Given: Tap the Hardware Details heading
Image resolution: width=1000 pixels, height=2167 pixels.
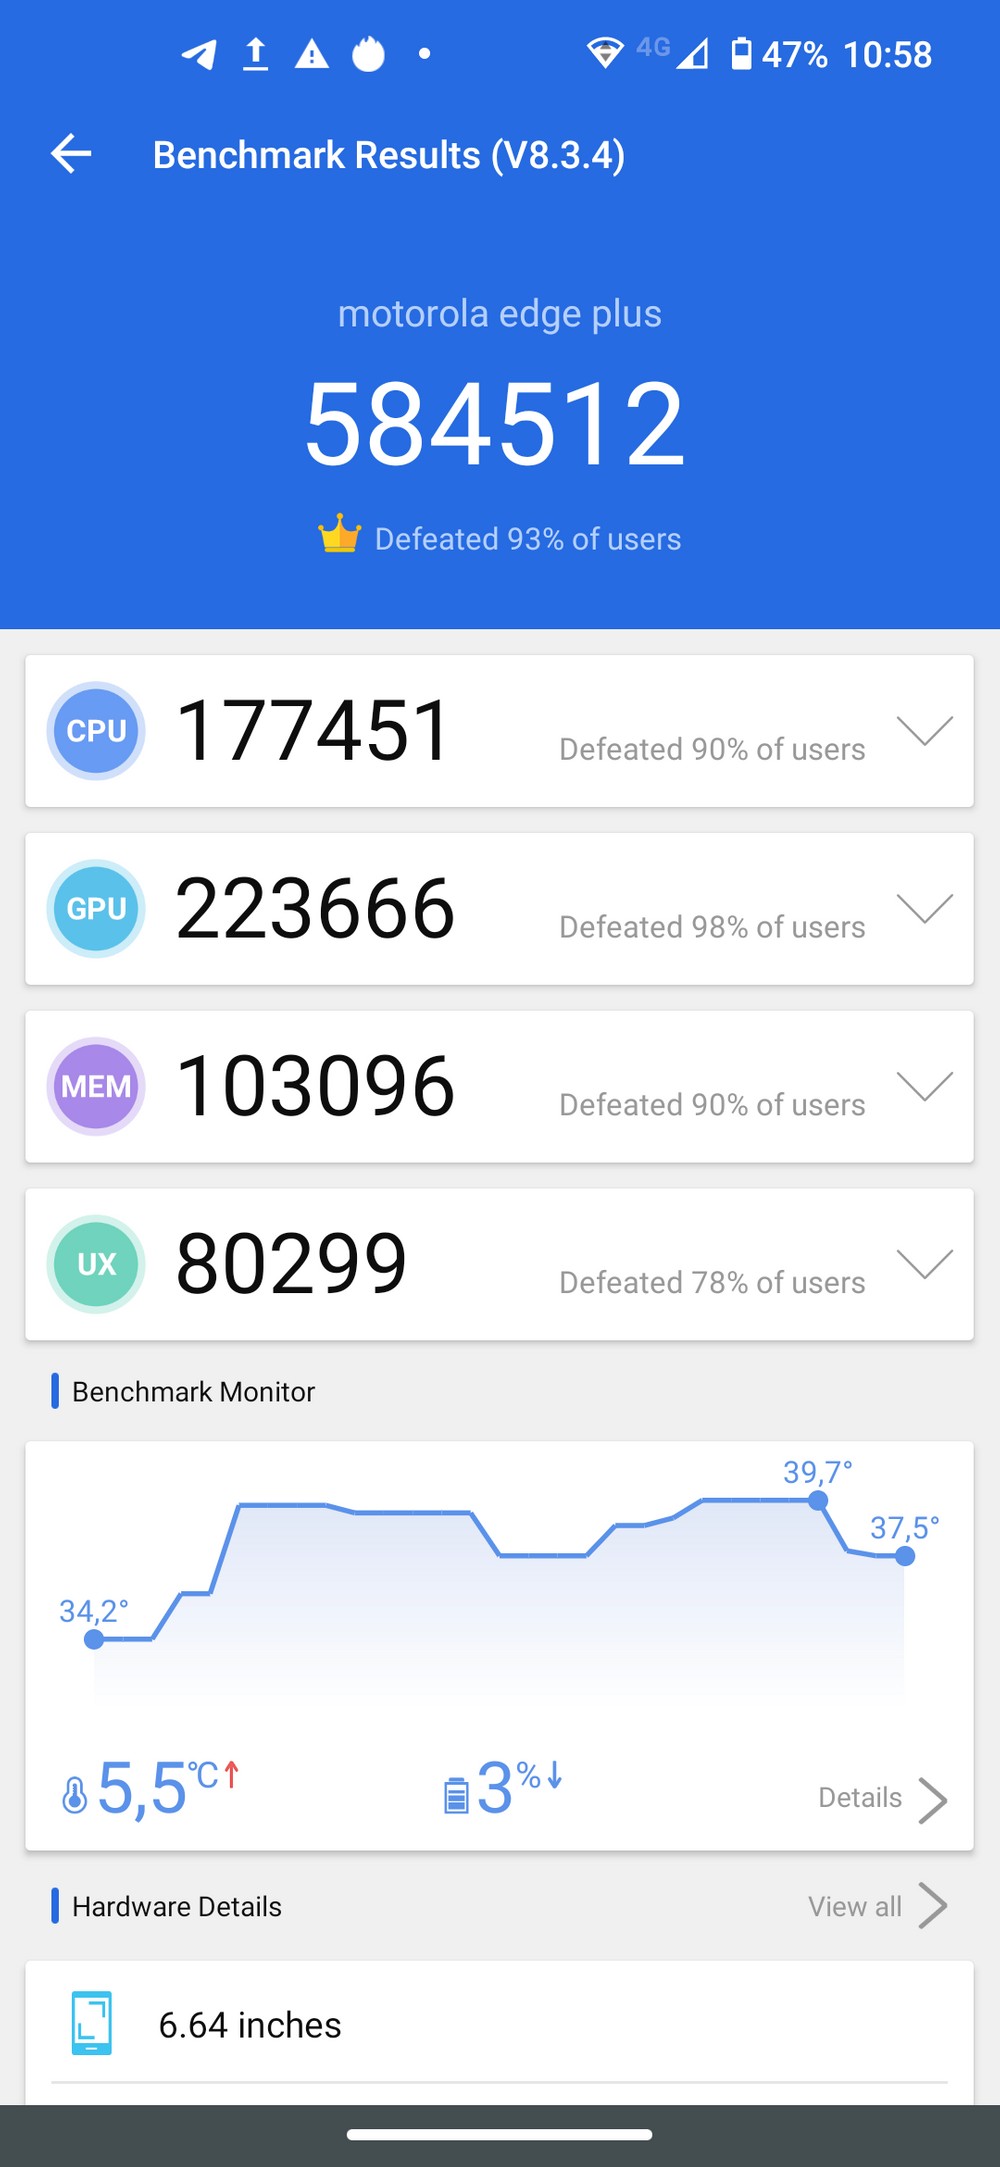Looking at the screenshot, I should click(177, 1907).
